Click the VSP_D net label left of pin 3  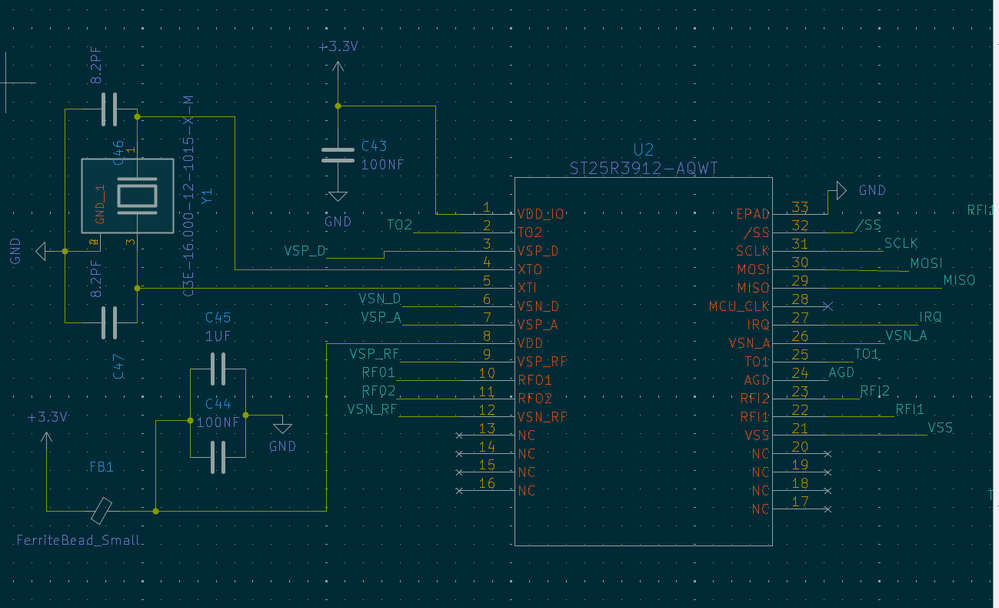305,250
